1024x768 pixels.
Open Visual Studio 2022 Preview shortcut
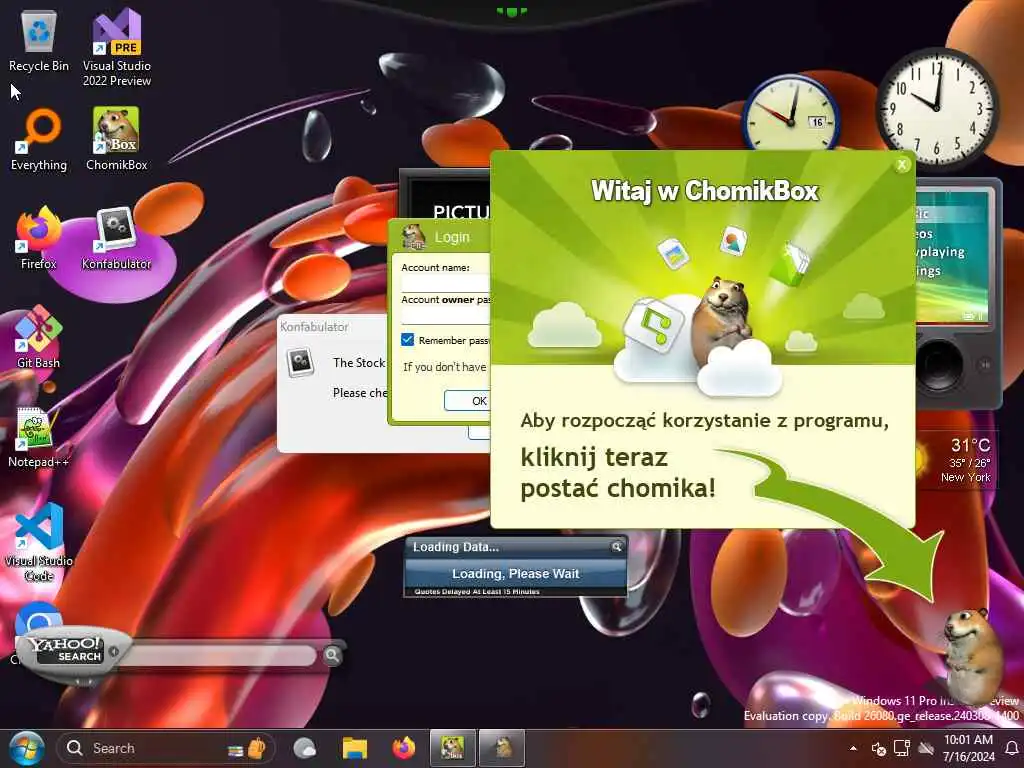click(x=117, y=48)
